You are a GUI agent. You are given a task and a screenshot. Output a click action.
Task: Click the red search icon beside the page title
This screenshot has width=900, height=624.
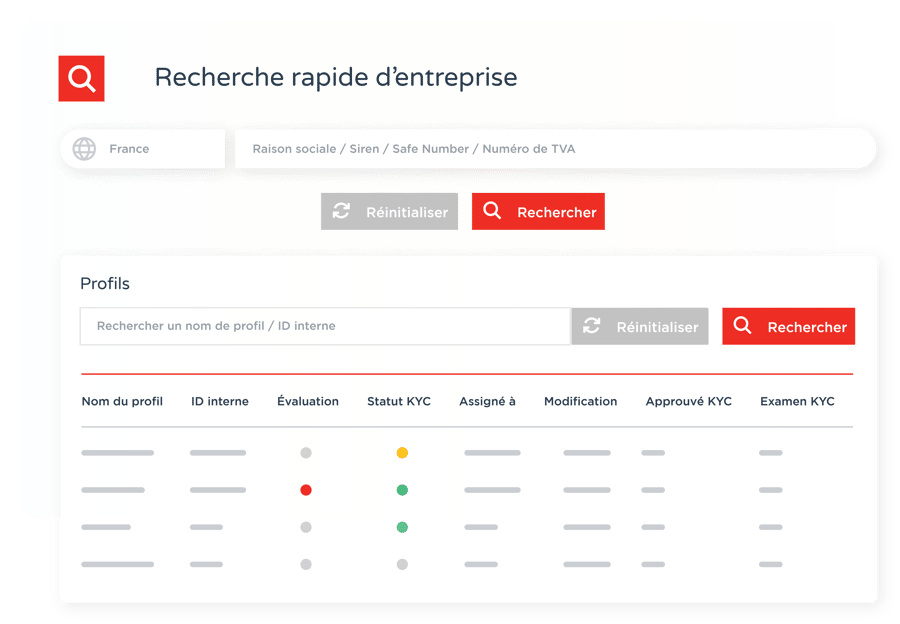pyautogui.click(x=81, y=79)
